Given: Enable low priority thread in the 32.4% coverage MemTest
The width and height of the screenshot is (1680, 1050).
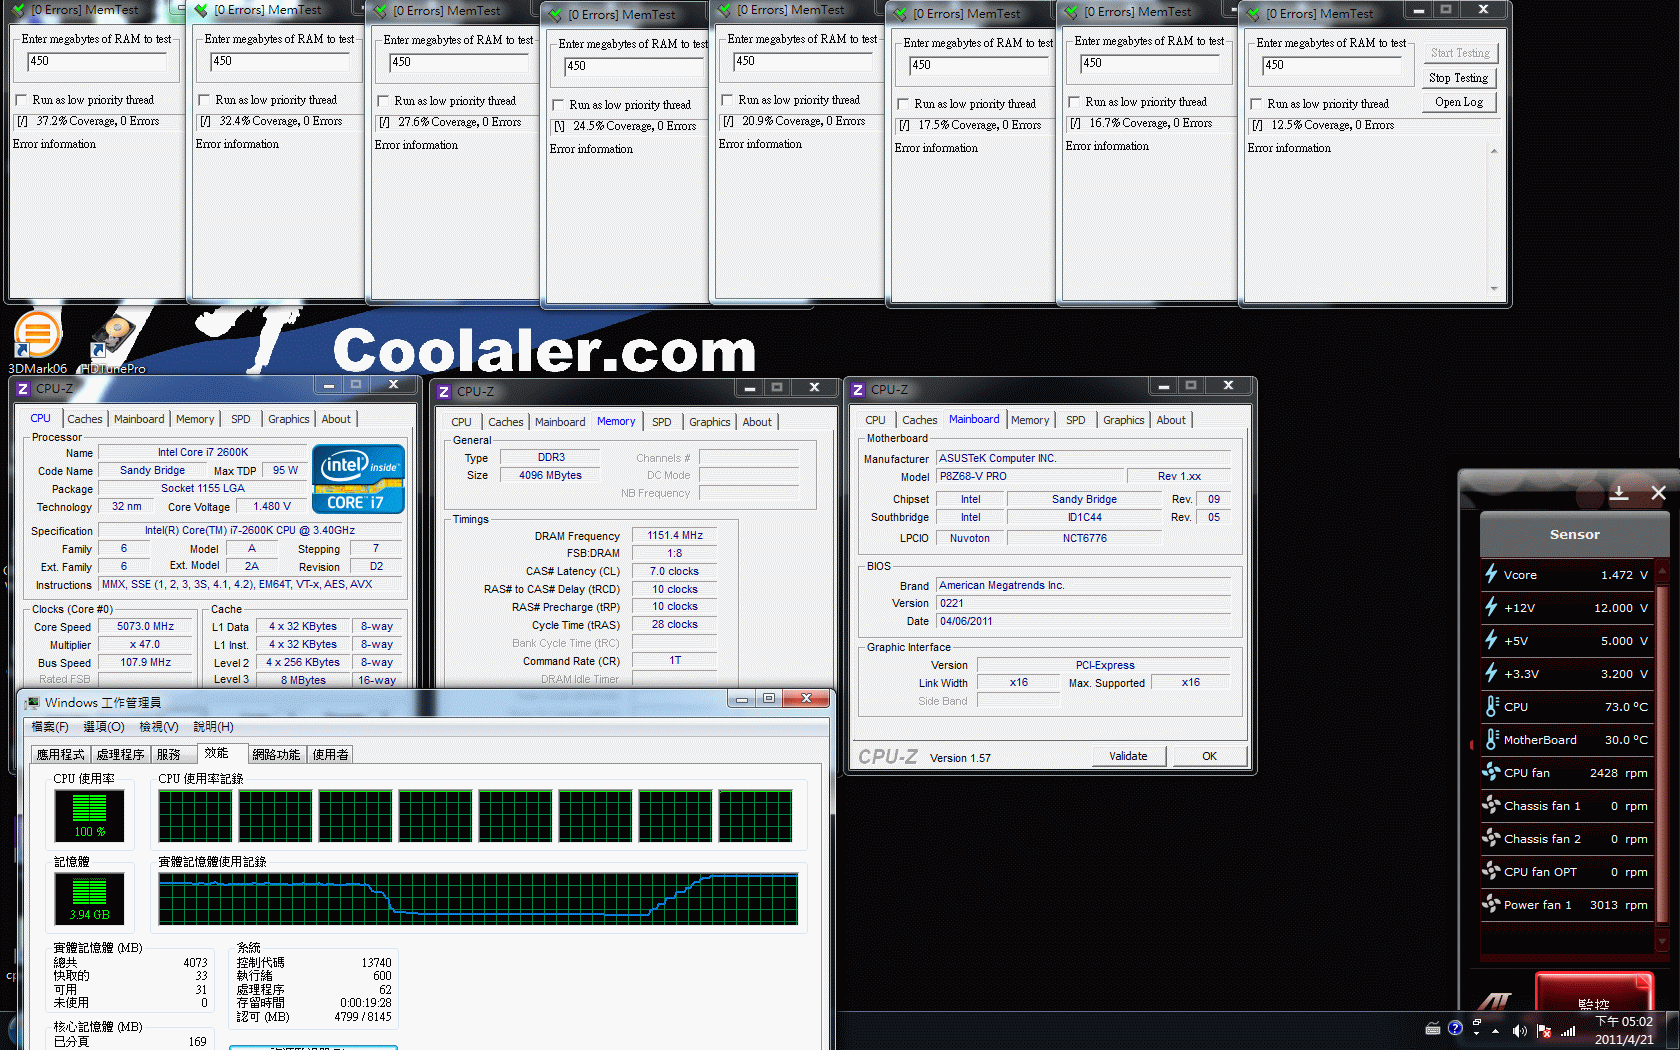Looking at the screenshot, I should tap(205, 100).
